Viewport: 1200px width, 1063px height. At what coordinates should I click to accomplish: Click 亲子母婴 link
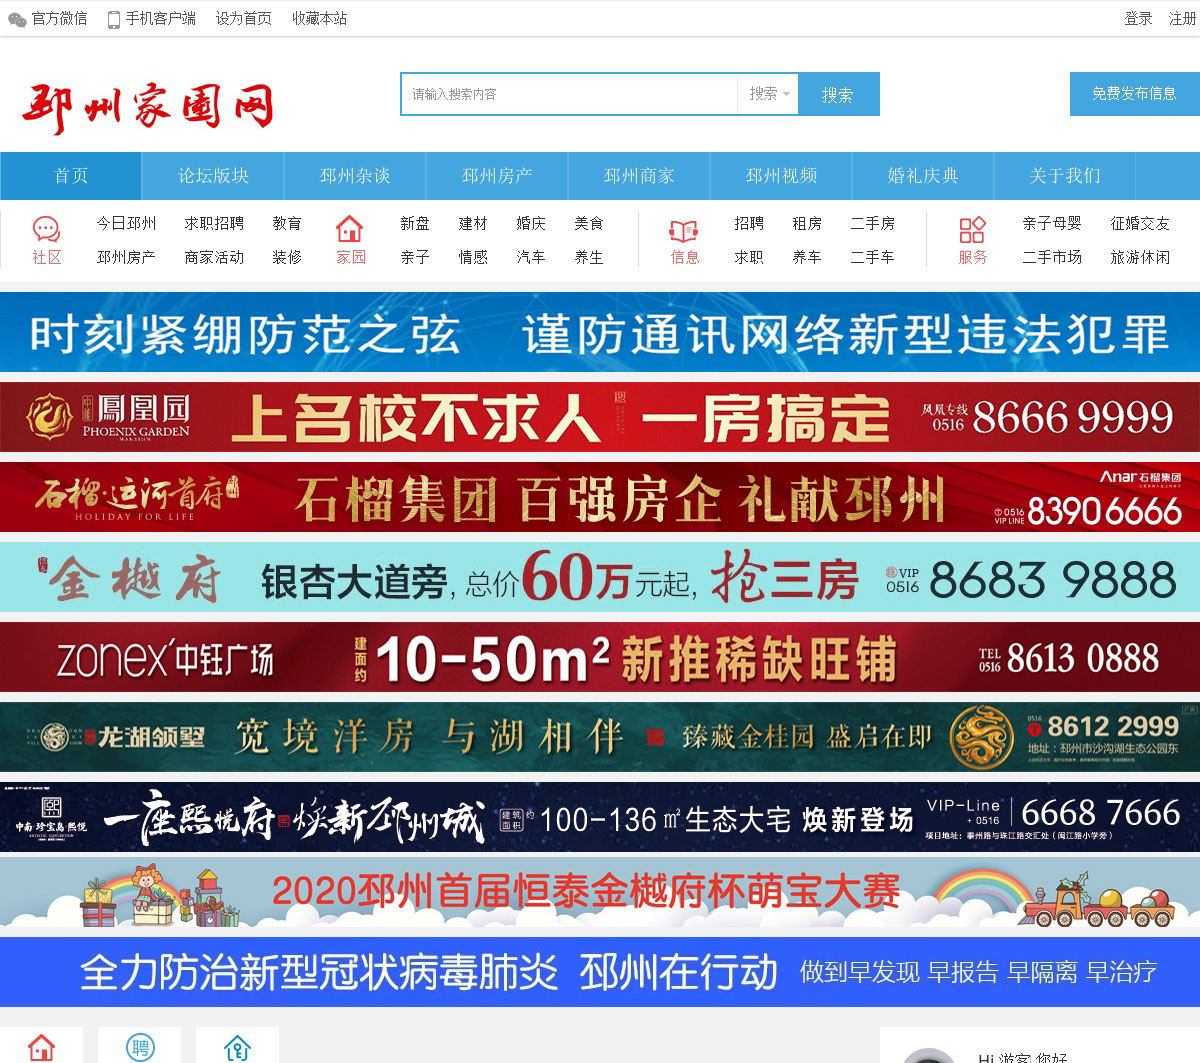1052,223
